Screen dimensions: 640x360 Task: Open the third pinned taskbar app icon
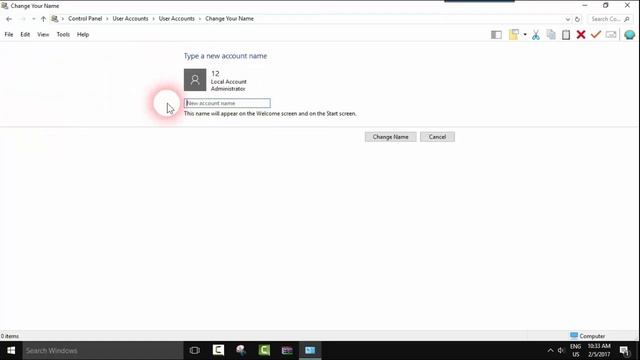pyautogui.click(x=241, y=350)
